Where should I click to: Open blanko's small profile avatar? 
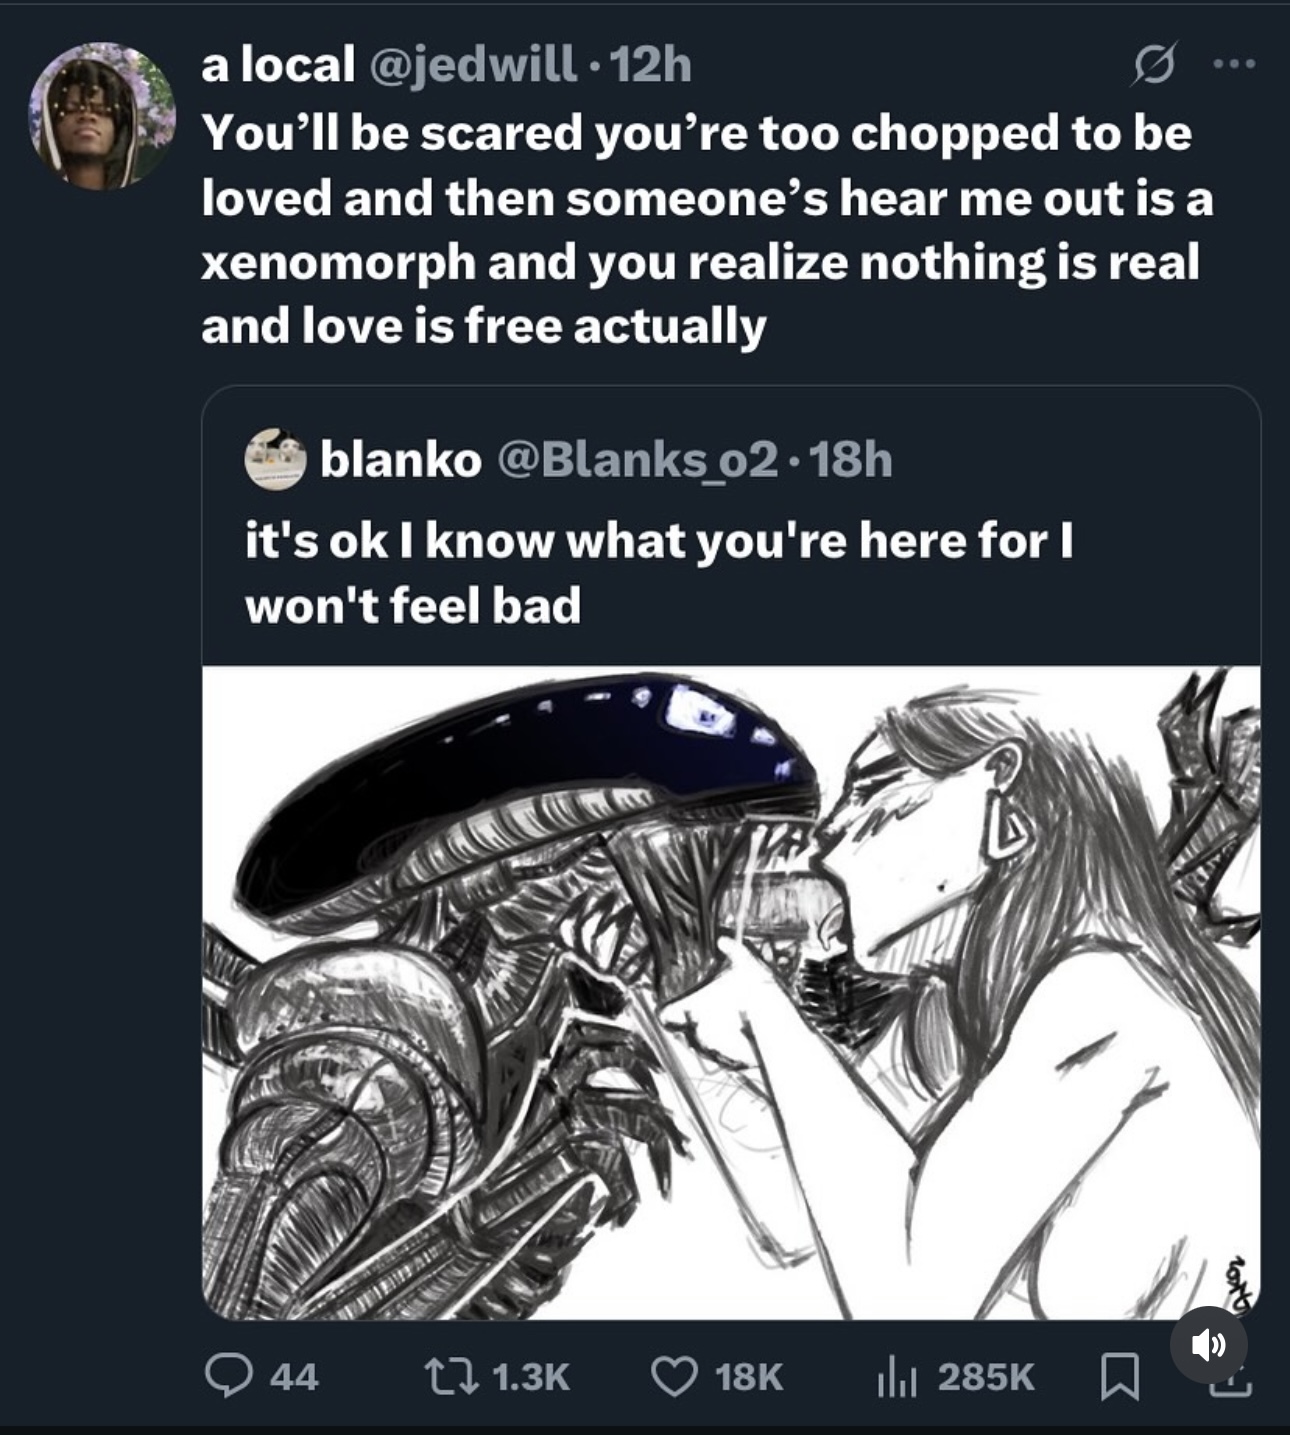coord(275,459)
